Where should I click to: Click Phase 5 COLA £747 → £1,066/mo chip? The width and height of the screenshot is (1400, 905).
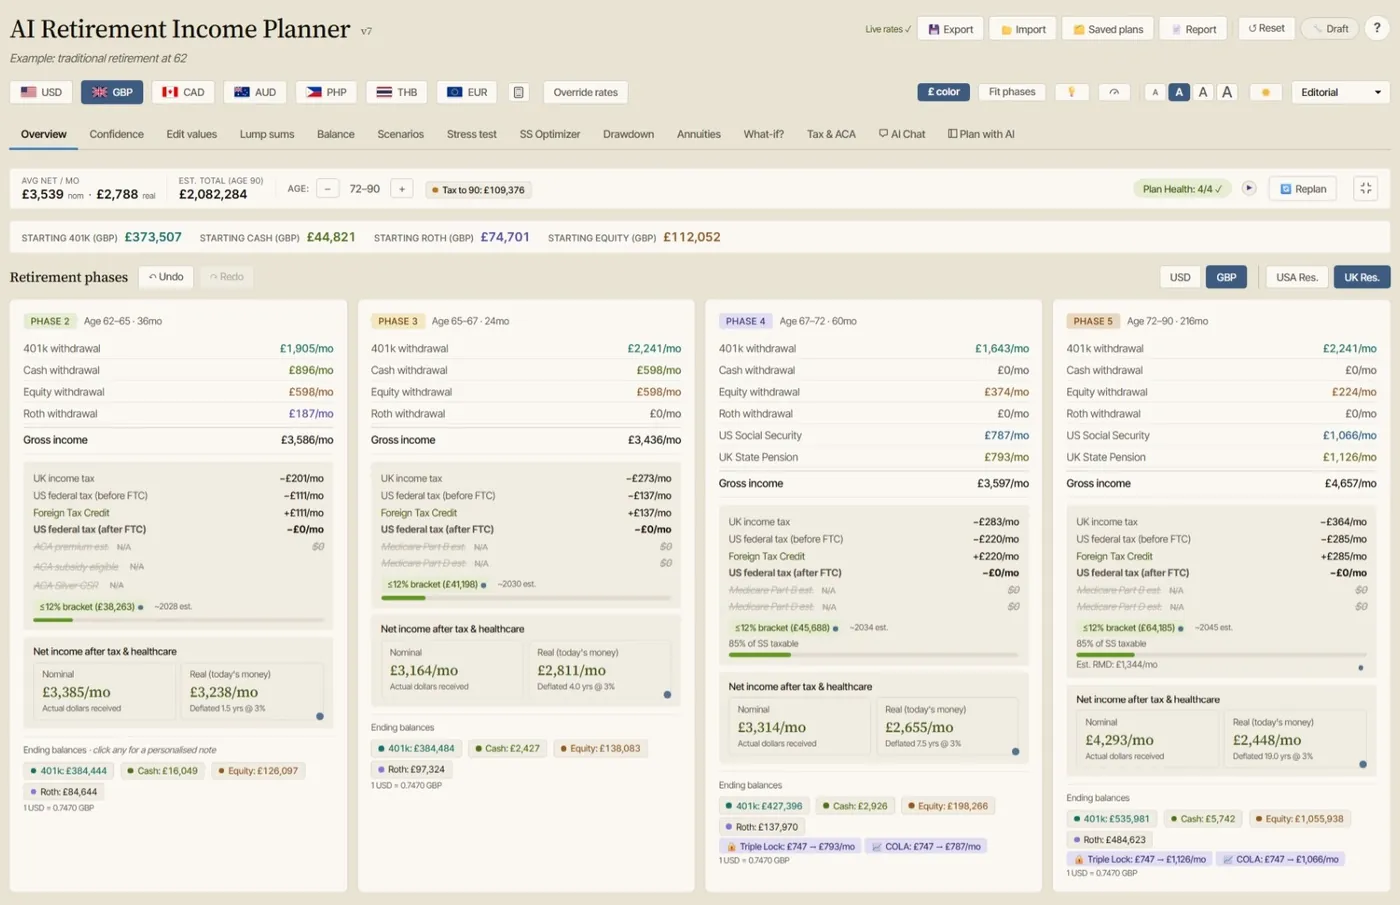click(x=1280, y=859)
